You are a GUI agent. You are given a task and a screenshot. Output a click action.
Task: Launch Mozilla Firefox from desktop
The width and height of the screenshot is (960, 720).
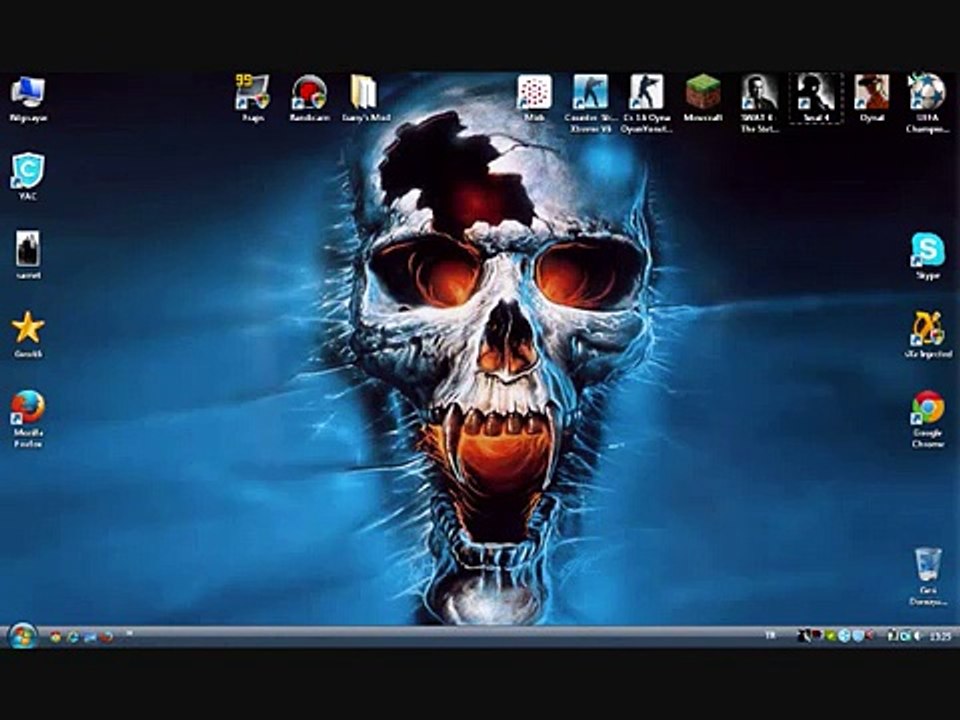[28, 419]
